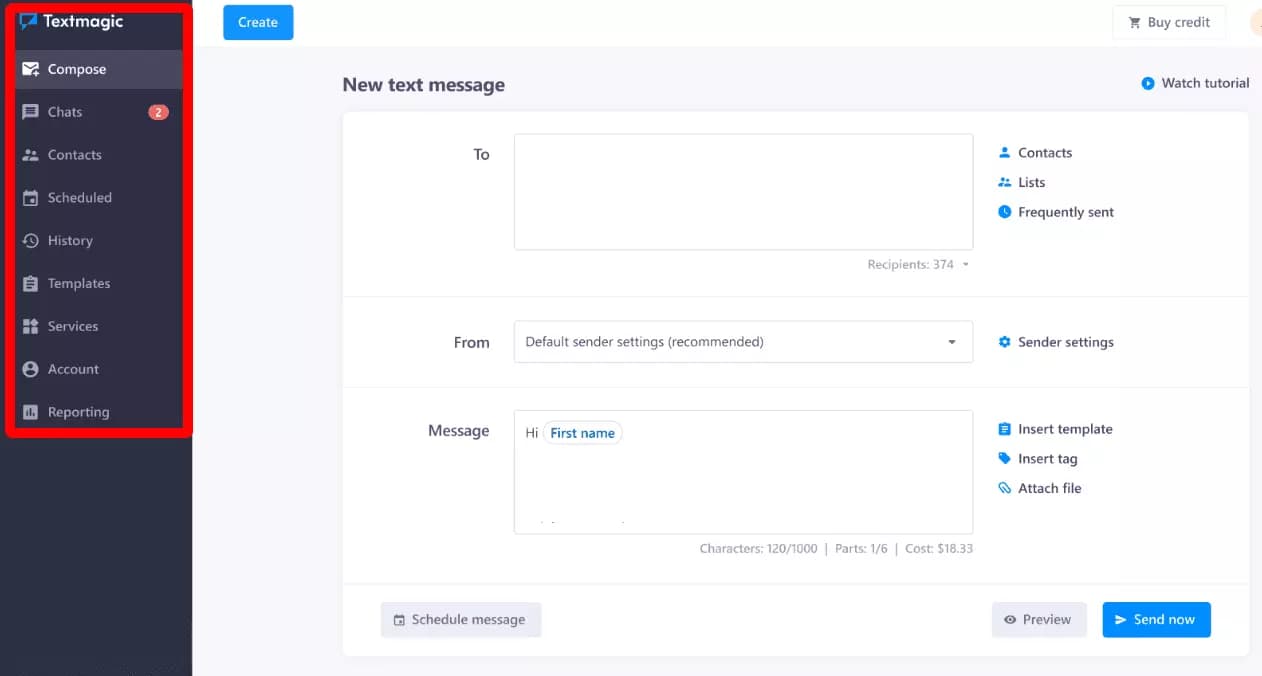
Task: Click the Textmagic logo icon
Action: click(x=29, y=21)
